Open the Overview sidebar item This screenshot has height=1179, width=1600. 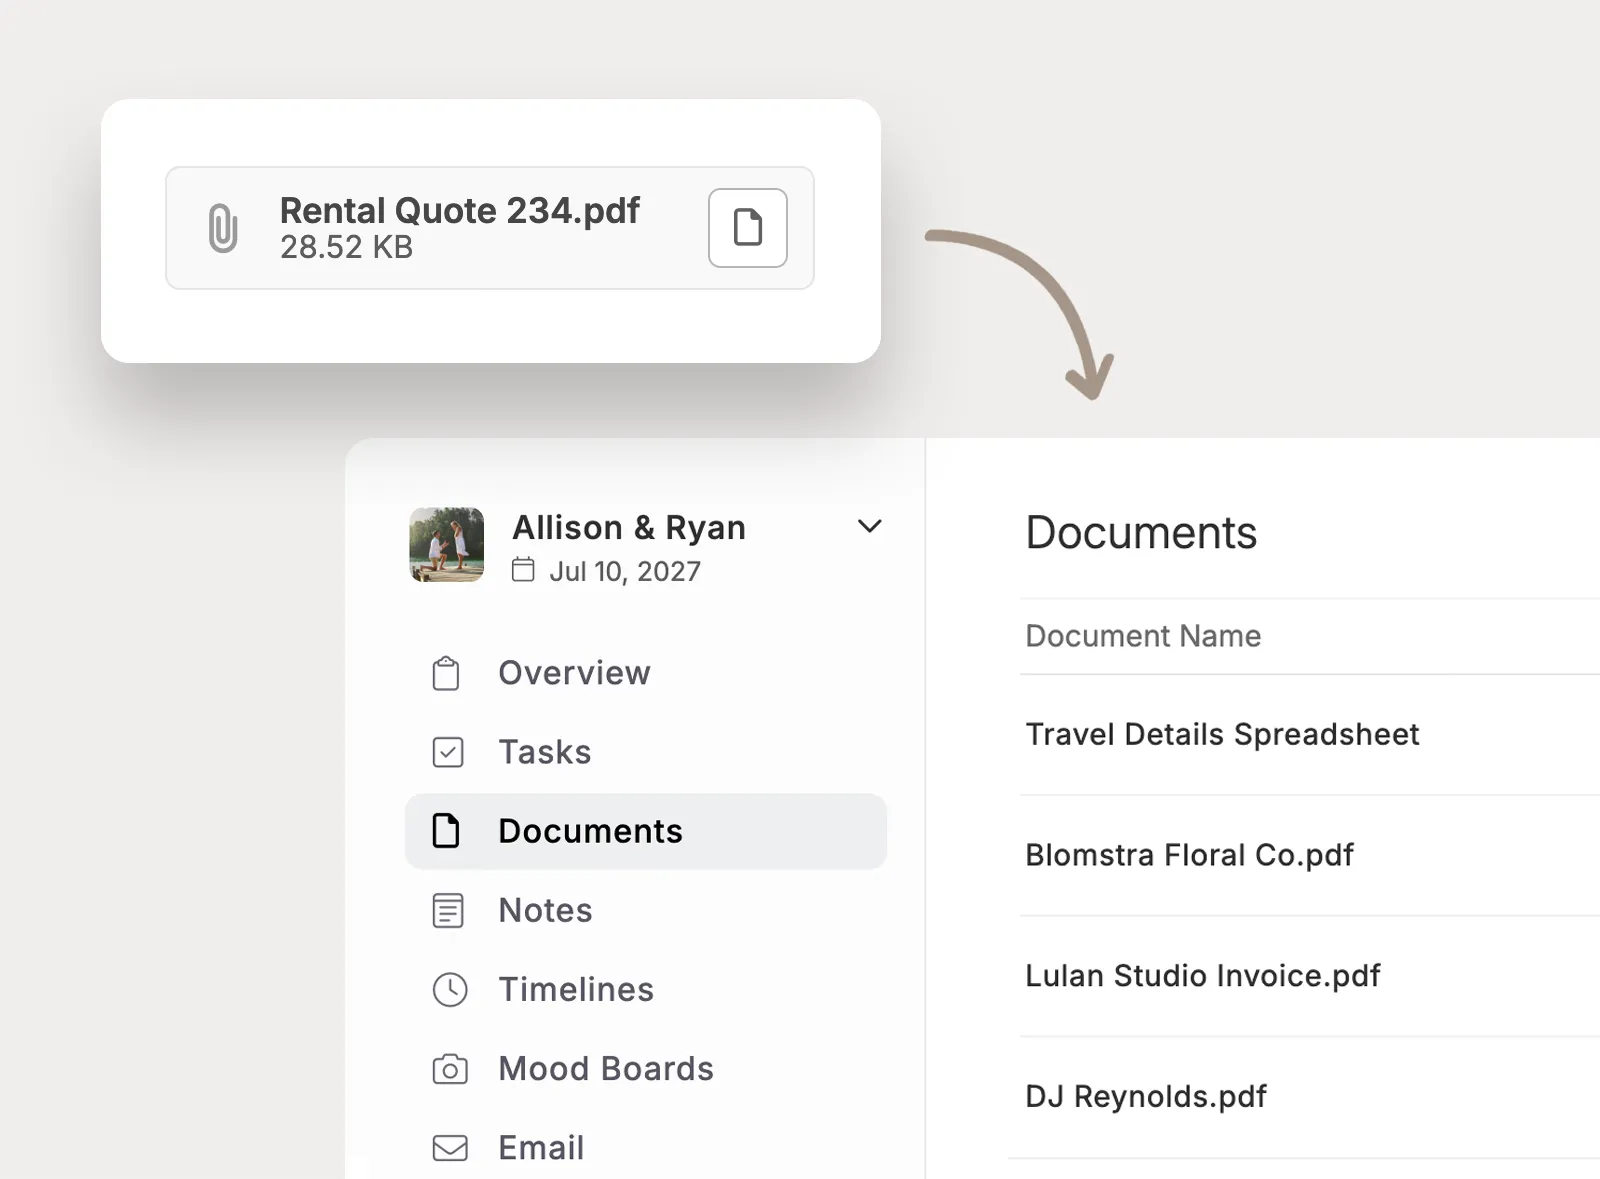point(646,673)
